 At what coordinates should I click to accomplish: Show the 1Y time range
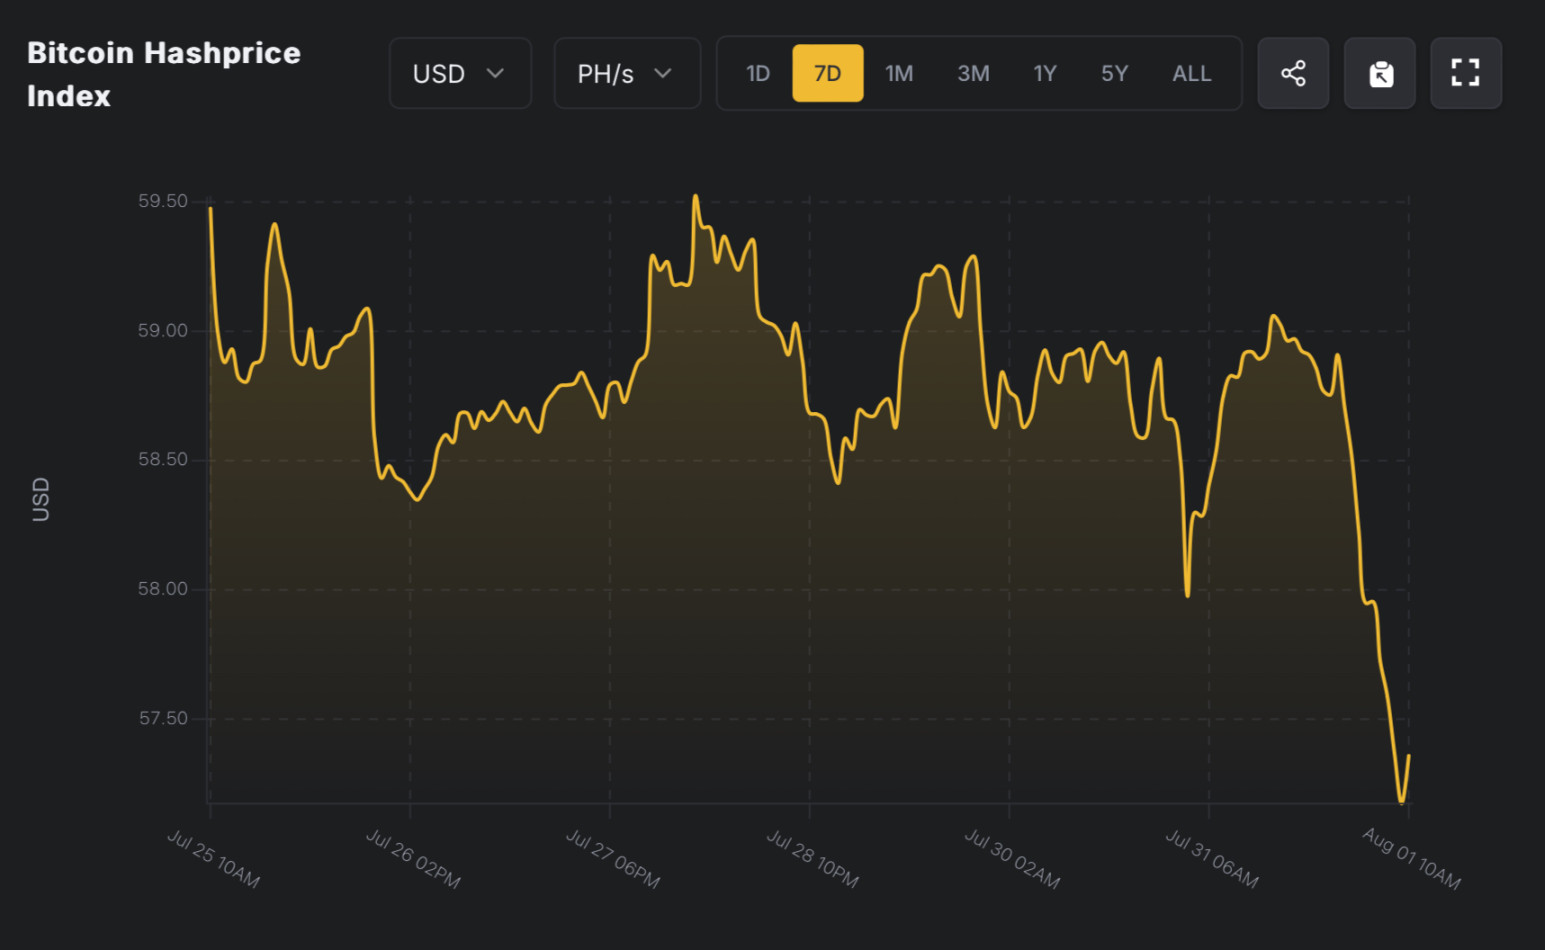(x=1045, y=73)
